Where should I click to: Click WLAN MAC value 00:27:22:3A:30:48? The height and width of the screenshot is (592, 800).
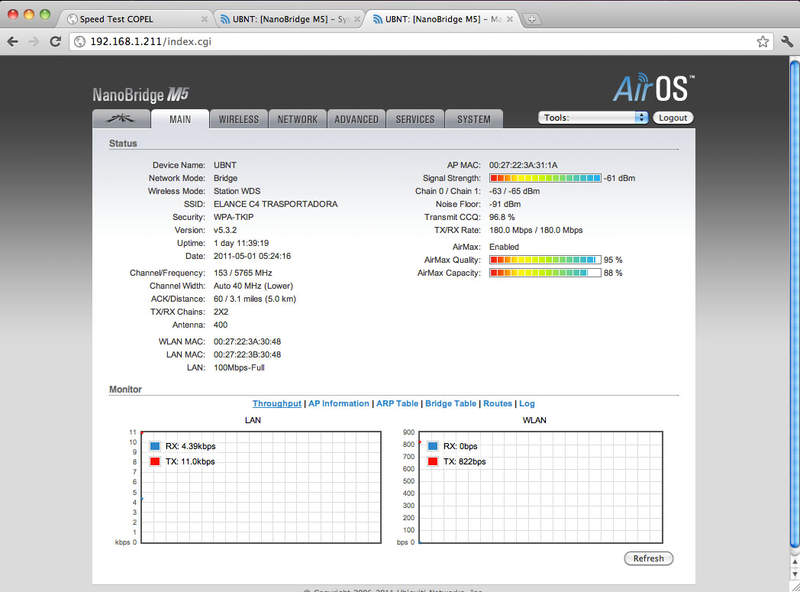pyautogui.click(x=247, y=341)
